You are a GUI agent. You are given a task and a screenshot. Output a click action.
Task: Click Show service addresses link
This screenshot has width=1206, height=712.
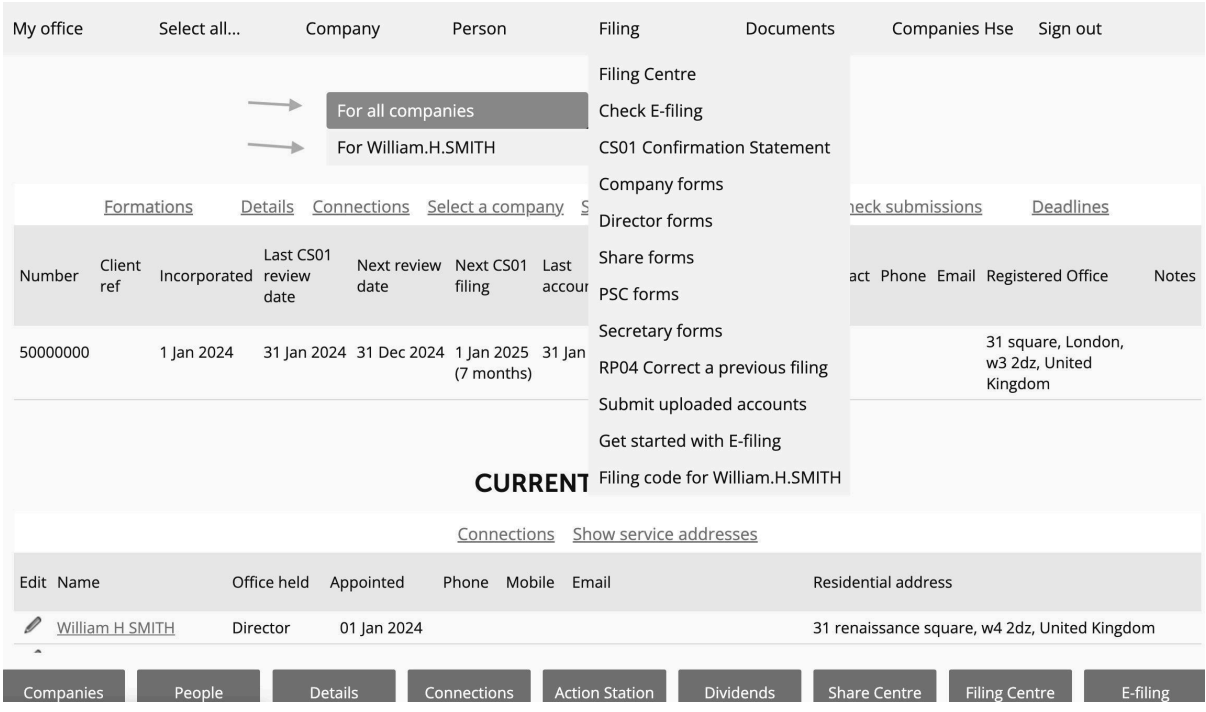pos(665,534)
